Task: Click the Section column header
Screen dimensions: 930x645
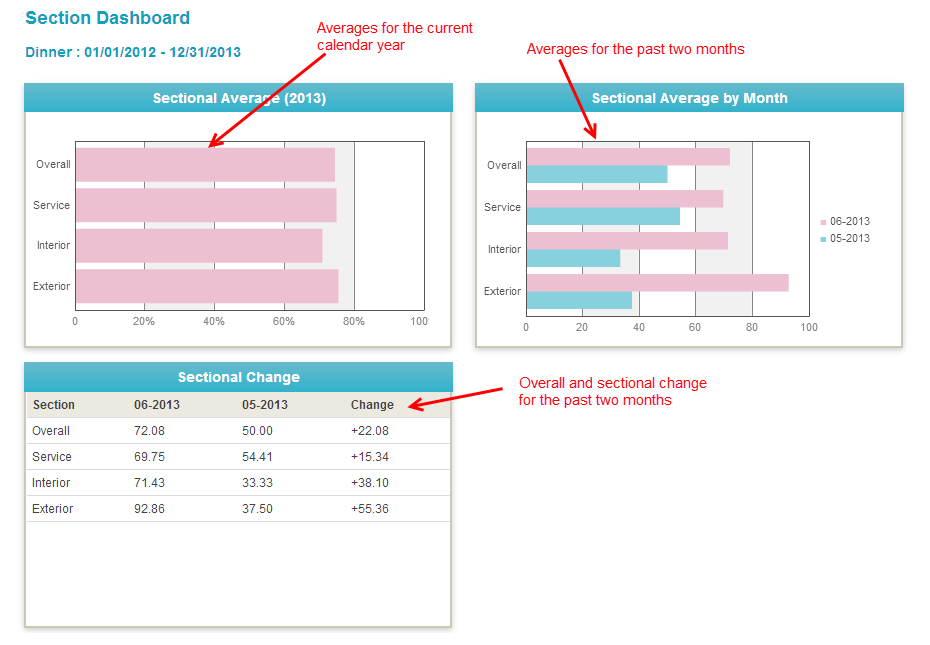Action: pyautogui.click(x=54, y=405)
